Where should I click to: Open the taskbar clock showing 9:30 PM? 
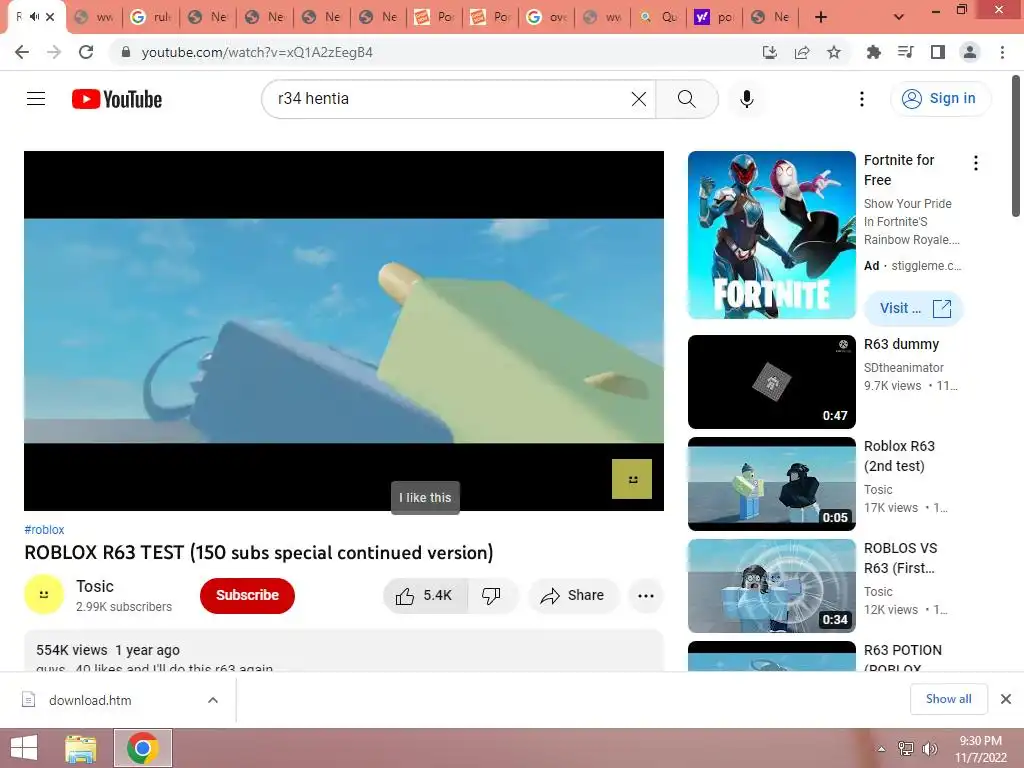pyautogui.click(x=980, y=748)
